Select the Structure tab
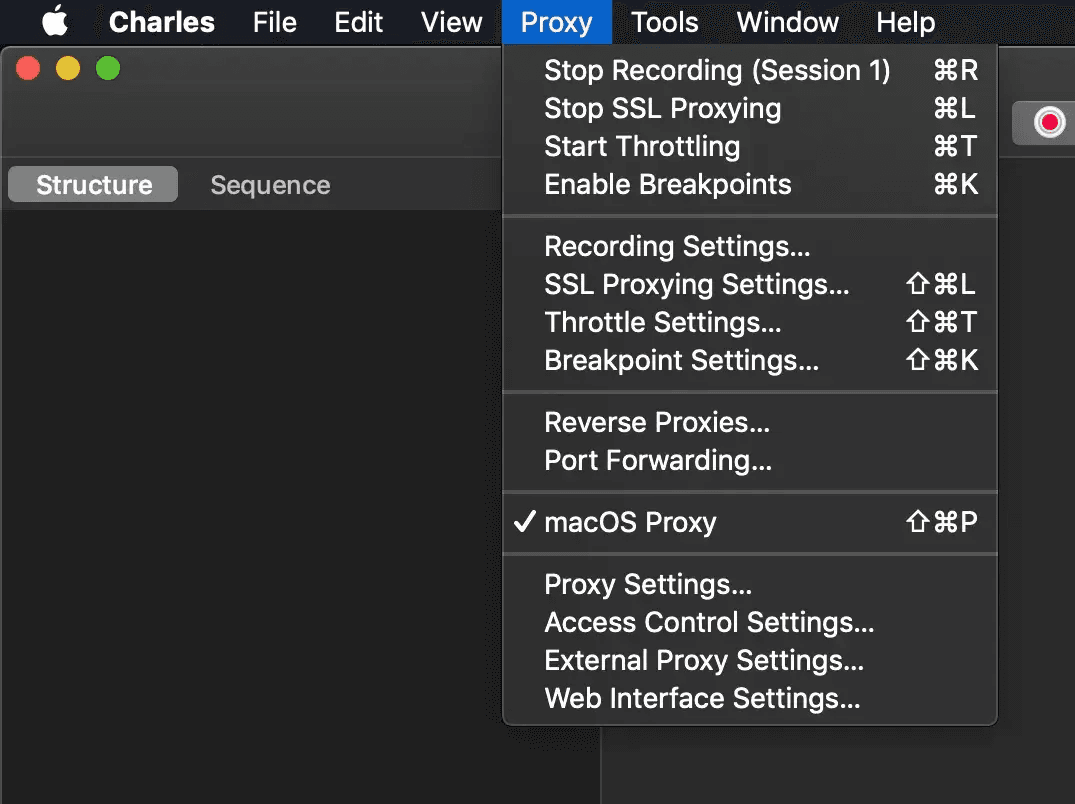 pos(94,185)
